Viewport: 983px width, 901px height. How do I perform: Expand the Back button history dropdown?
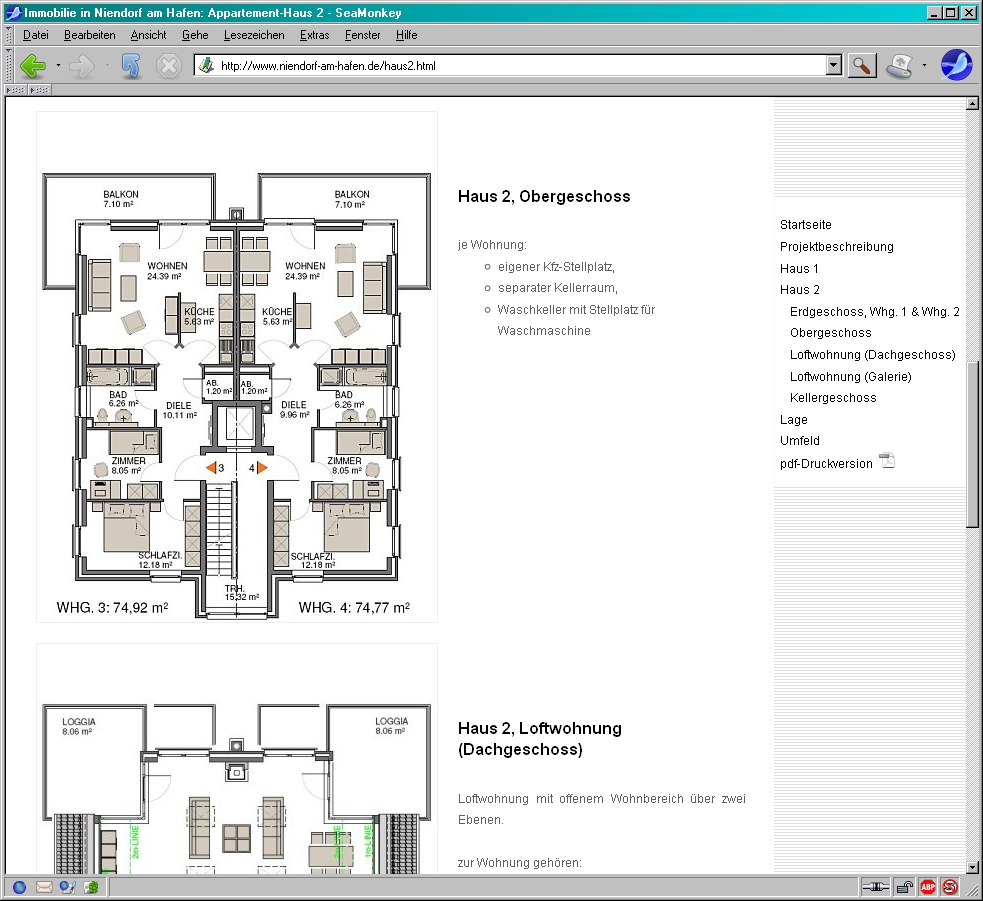click(x=58, y=66)
